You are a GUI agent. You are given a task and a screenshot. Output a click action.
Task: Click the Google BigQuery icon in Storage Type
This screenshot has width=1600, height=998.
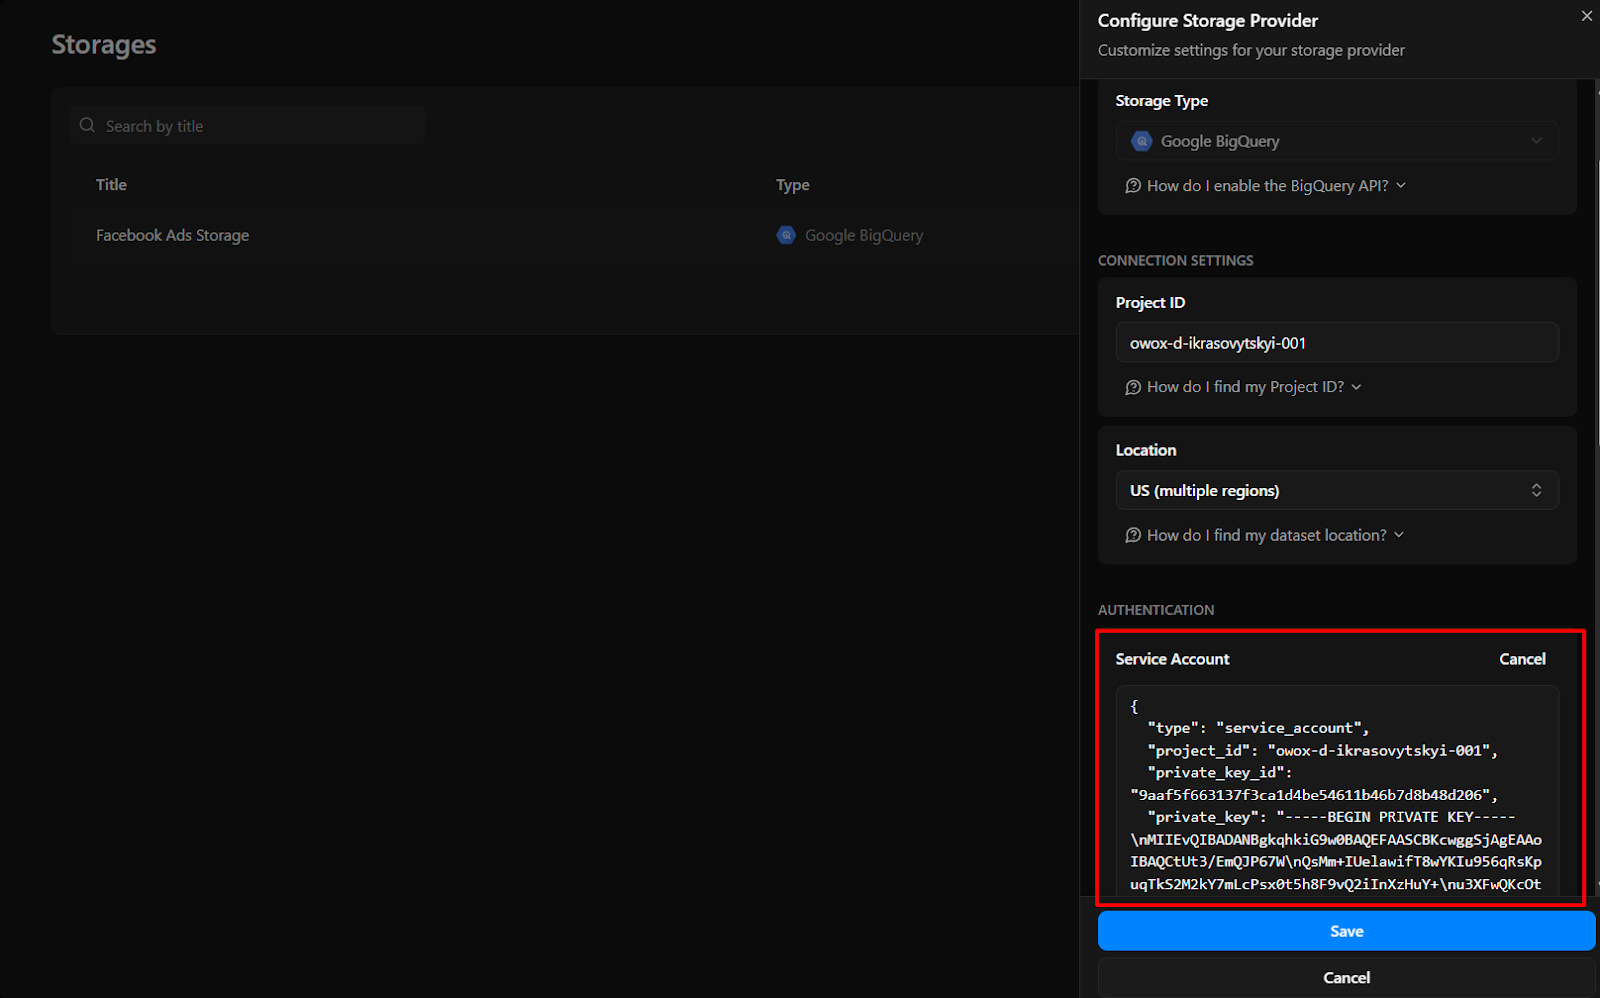1142,141
